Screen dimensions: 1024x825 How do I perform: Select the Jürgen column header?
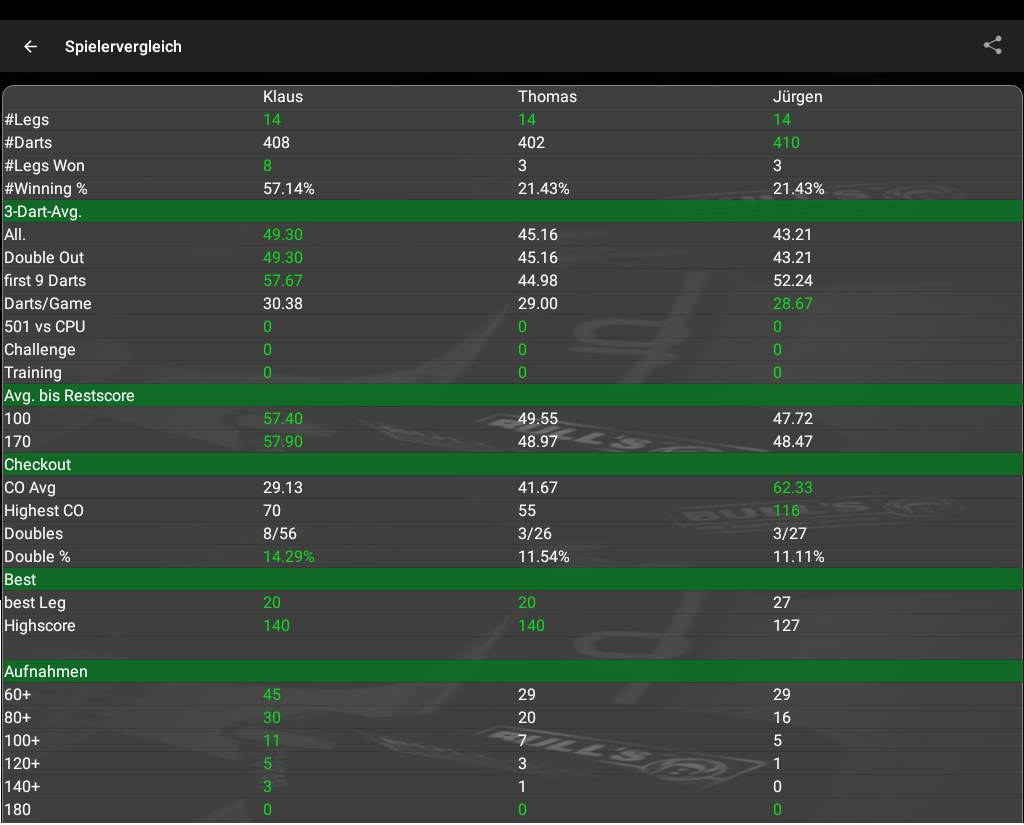[x=797, y=97]
